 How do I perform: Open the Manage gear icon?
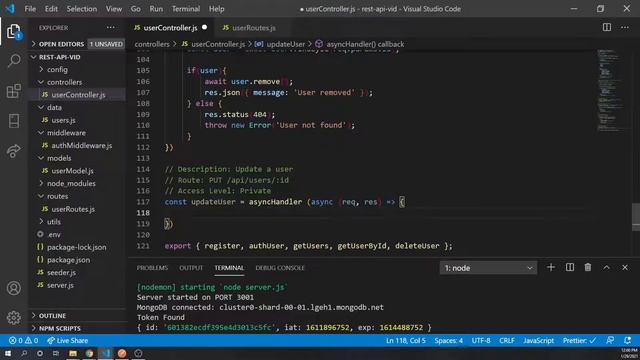click(x=13, y=317)
